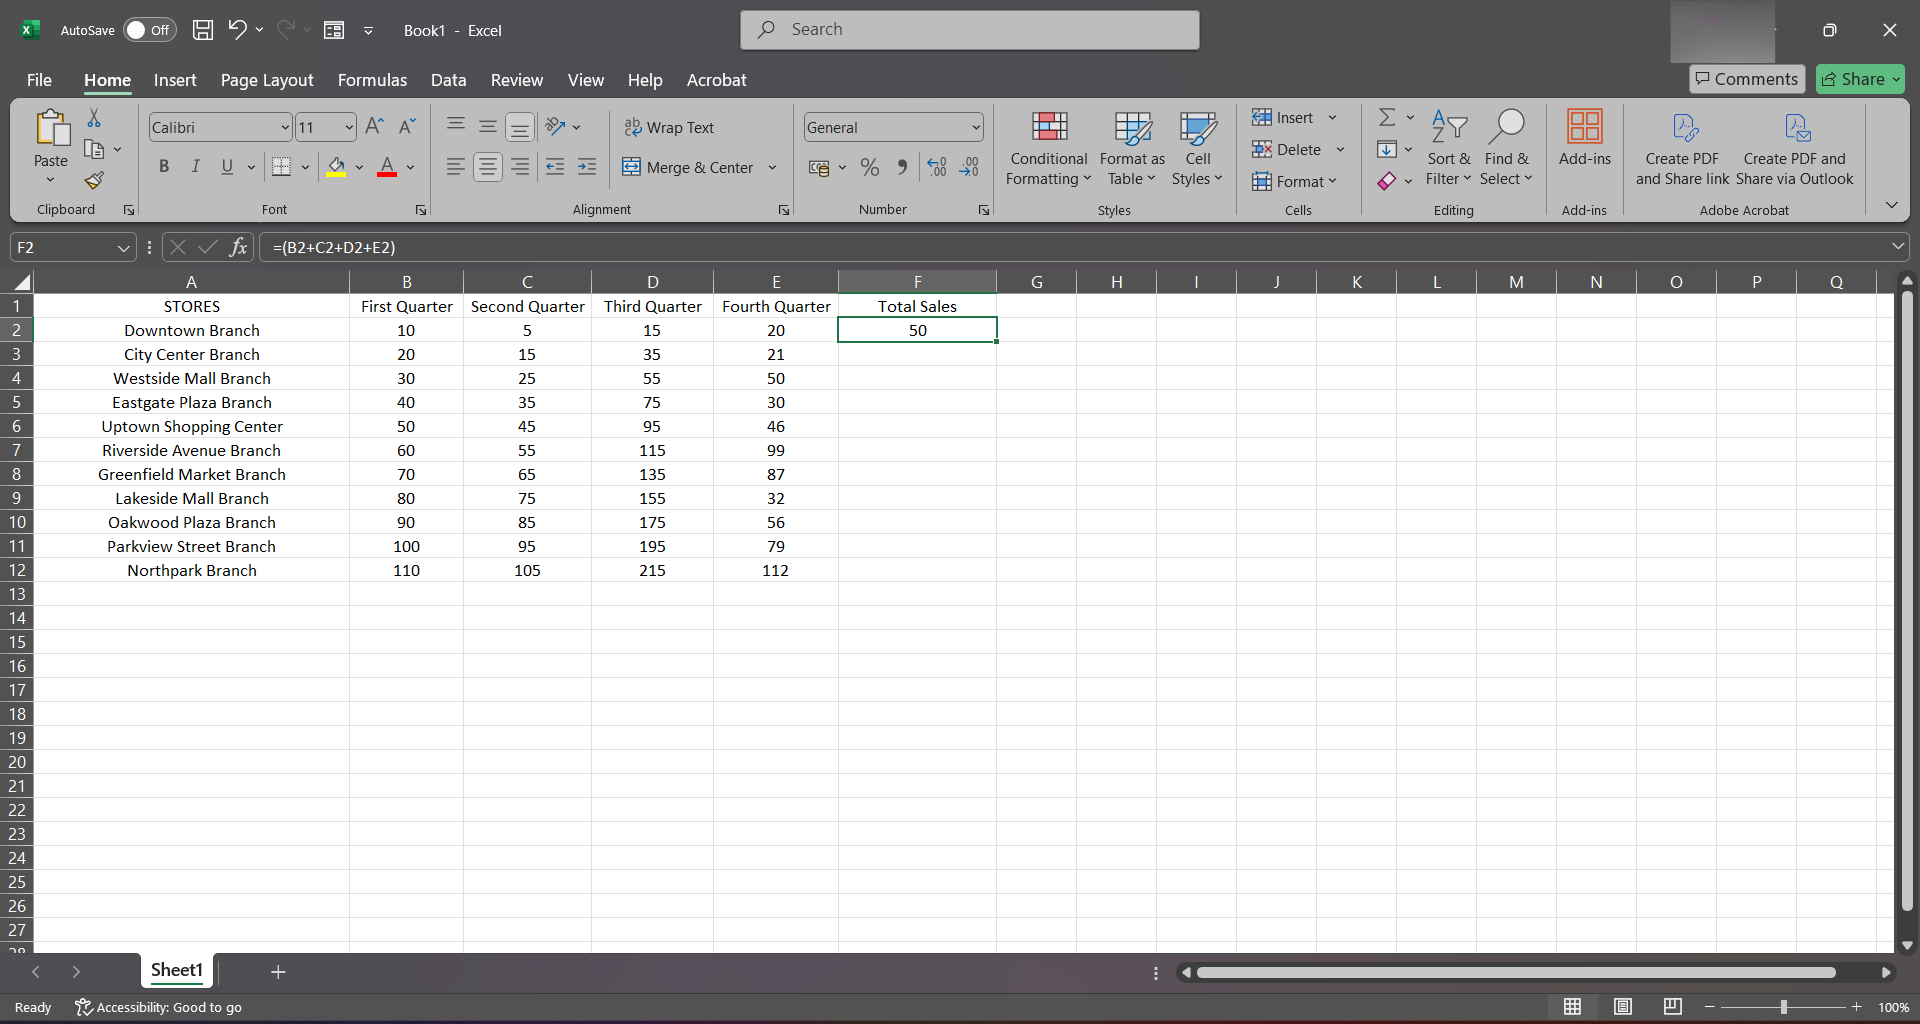Click the Cut scissors icon

coord(94,118)
